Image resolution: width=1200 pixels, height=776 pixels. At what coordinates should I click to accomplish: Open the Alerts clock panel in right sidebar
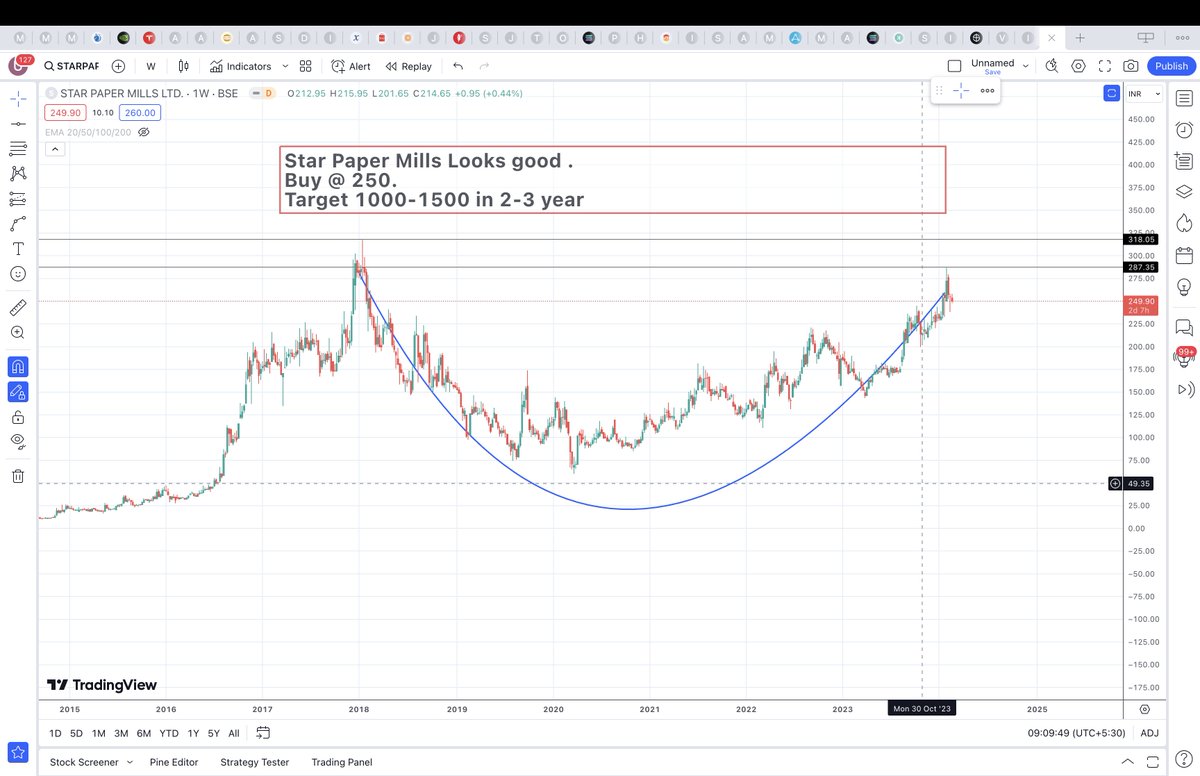[x=1184, y=130]
